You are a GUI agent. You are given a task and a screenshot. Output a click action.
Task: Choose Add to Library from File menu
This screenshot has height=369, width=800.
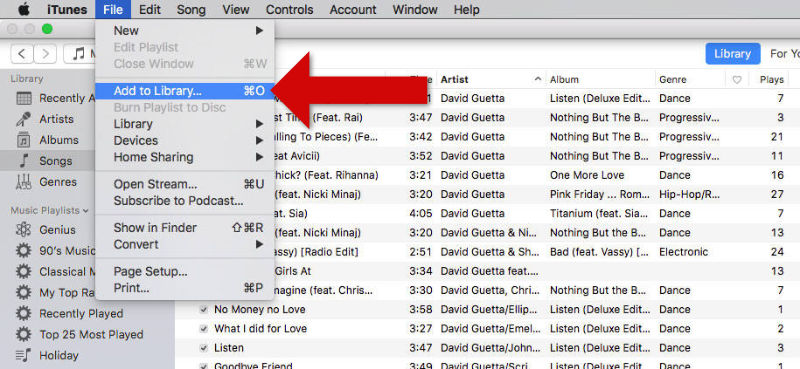pos(185,91)
